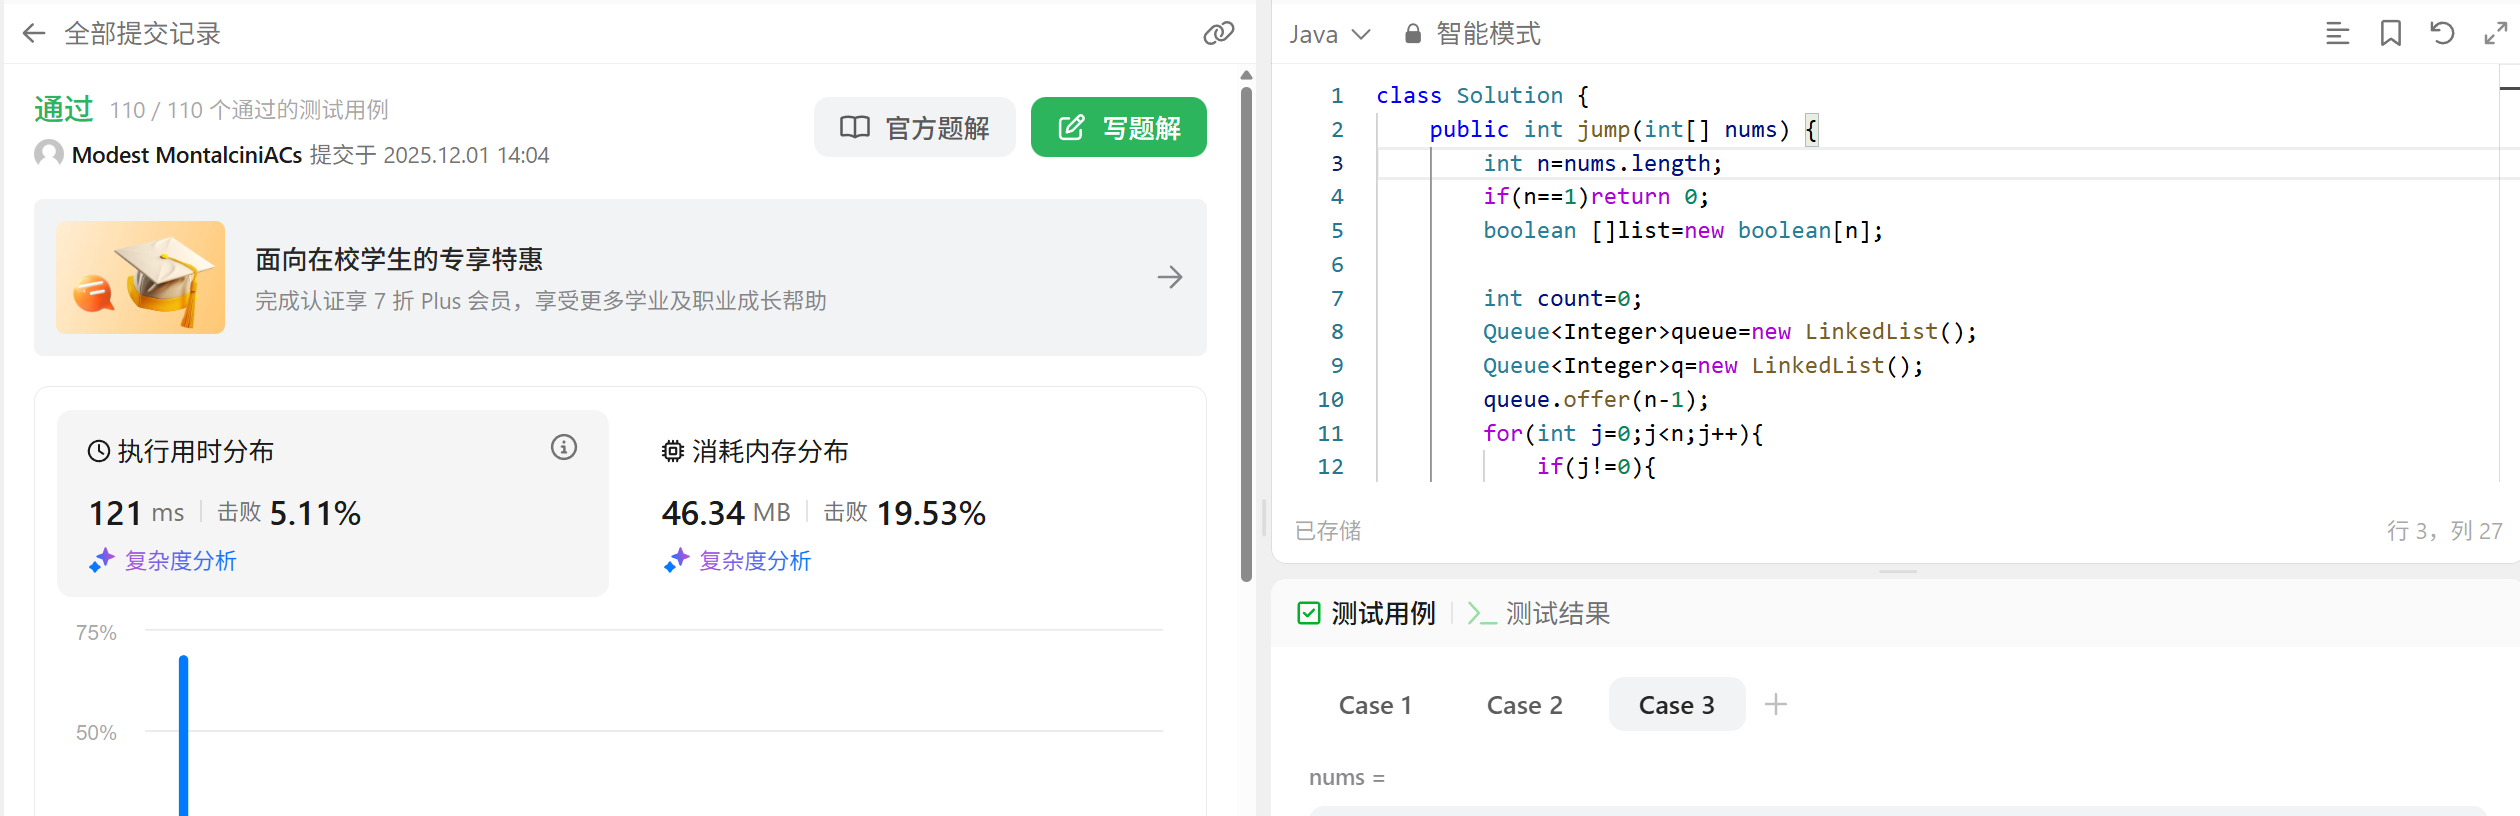Click the edit pencil icon in 写题解
The image size is (2520, 816).
point(1071,127)
